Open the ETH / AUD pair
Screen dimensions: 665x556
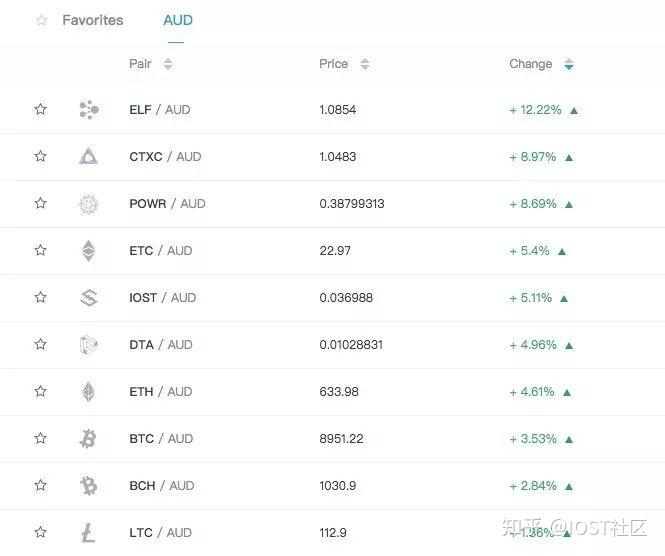pyautogui.click(x=161, y=392)
